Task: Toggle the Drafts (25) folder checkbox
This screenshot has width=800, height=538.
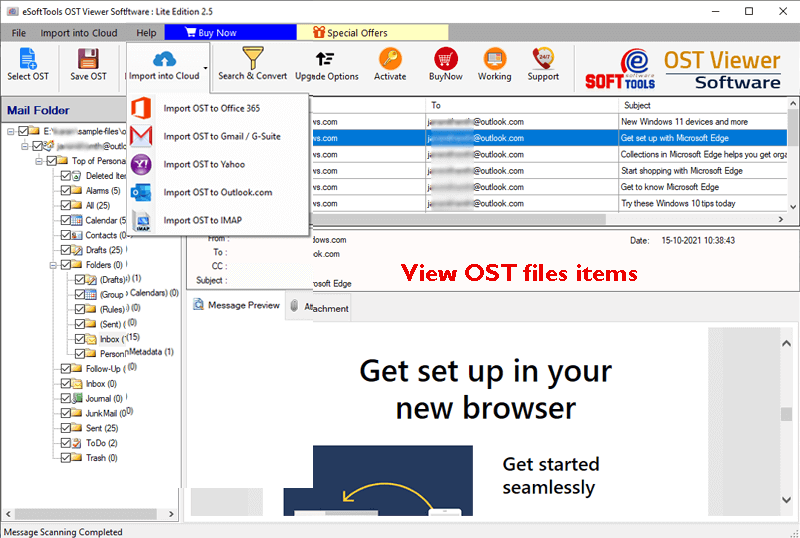Action: pos(65,250)
